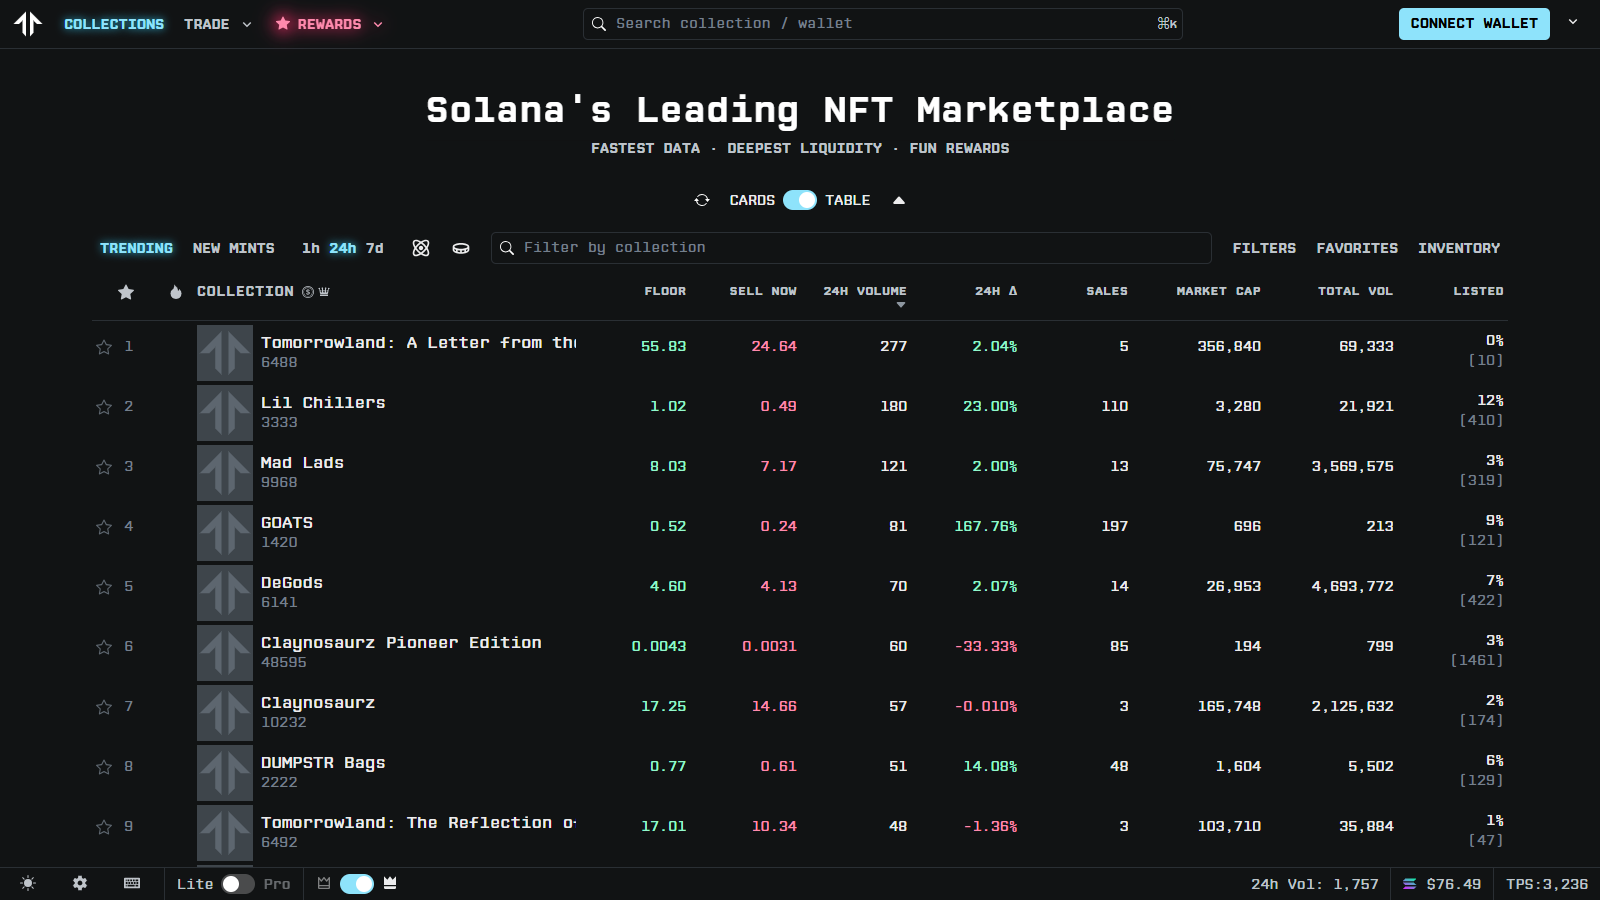The height and width of the screenshot is (900, 1600).
Task: Open the Inventory view
Action: pos(1459,248)
